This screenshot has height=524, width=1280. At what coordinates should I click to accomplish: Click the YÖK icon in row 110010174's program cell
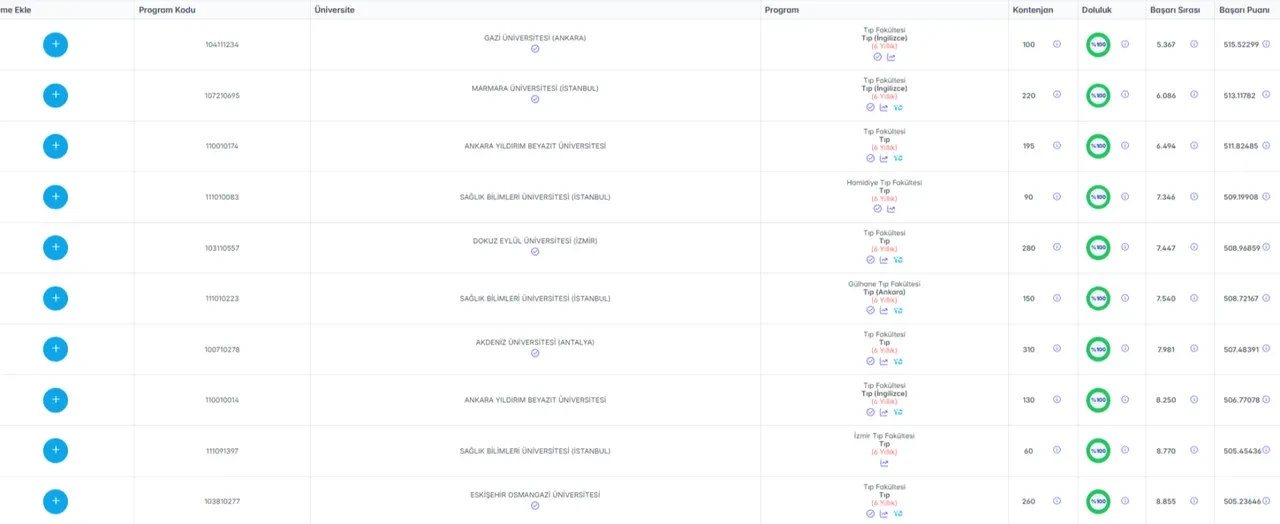[x=898, y=158]
